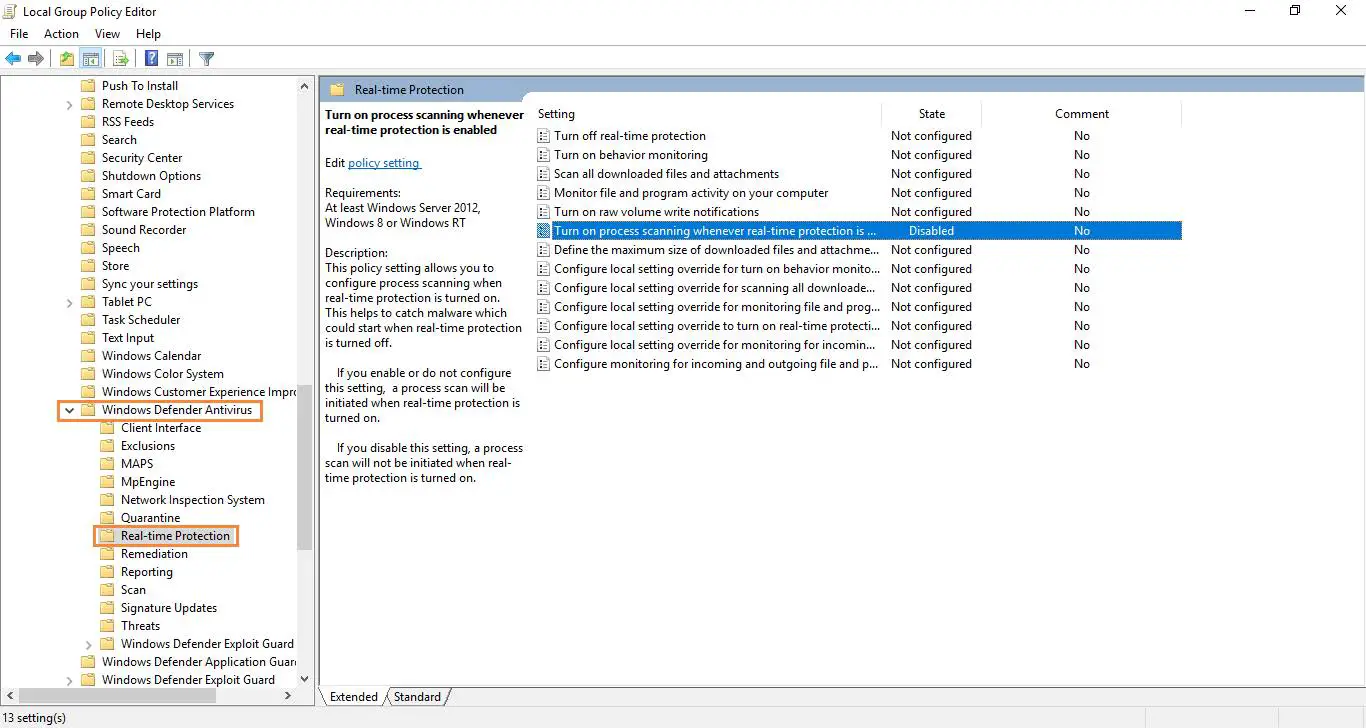The height and width of the screenshot is (728, 1366).
Task: Open the File menu
Action: coord(19,34)
